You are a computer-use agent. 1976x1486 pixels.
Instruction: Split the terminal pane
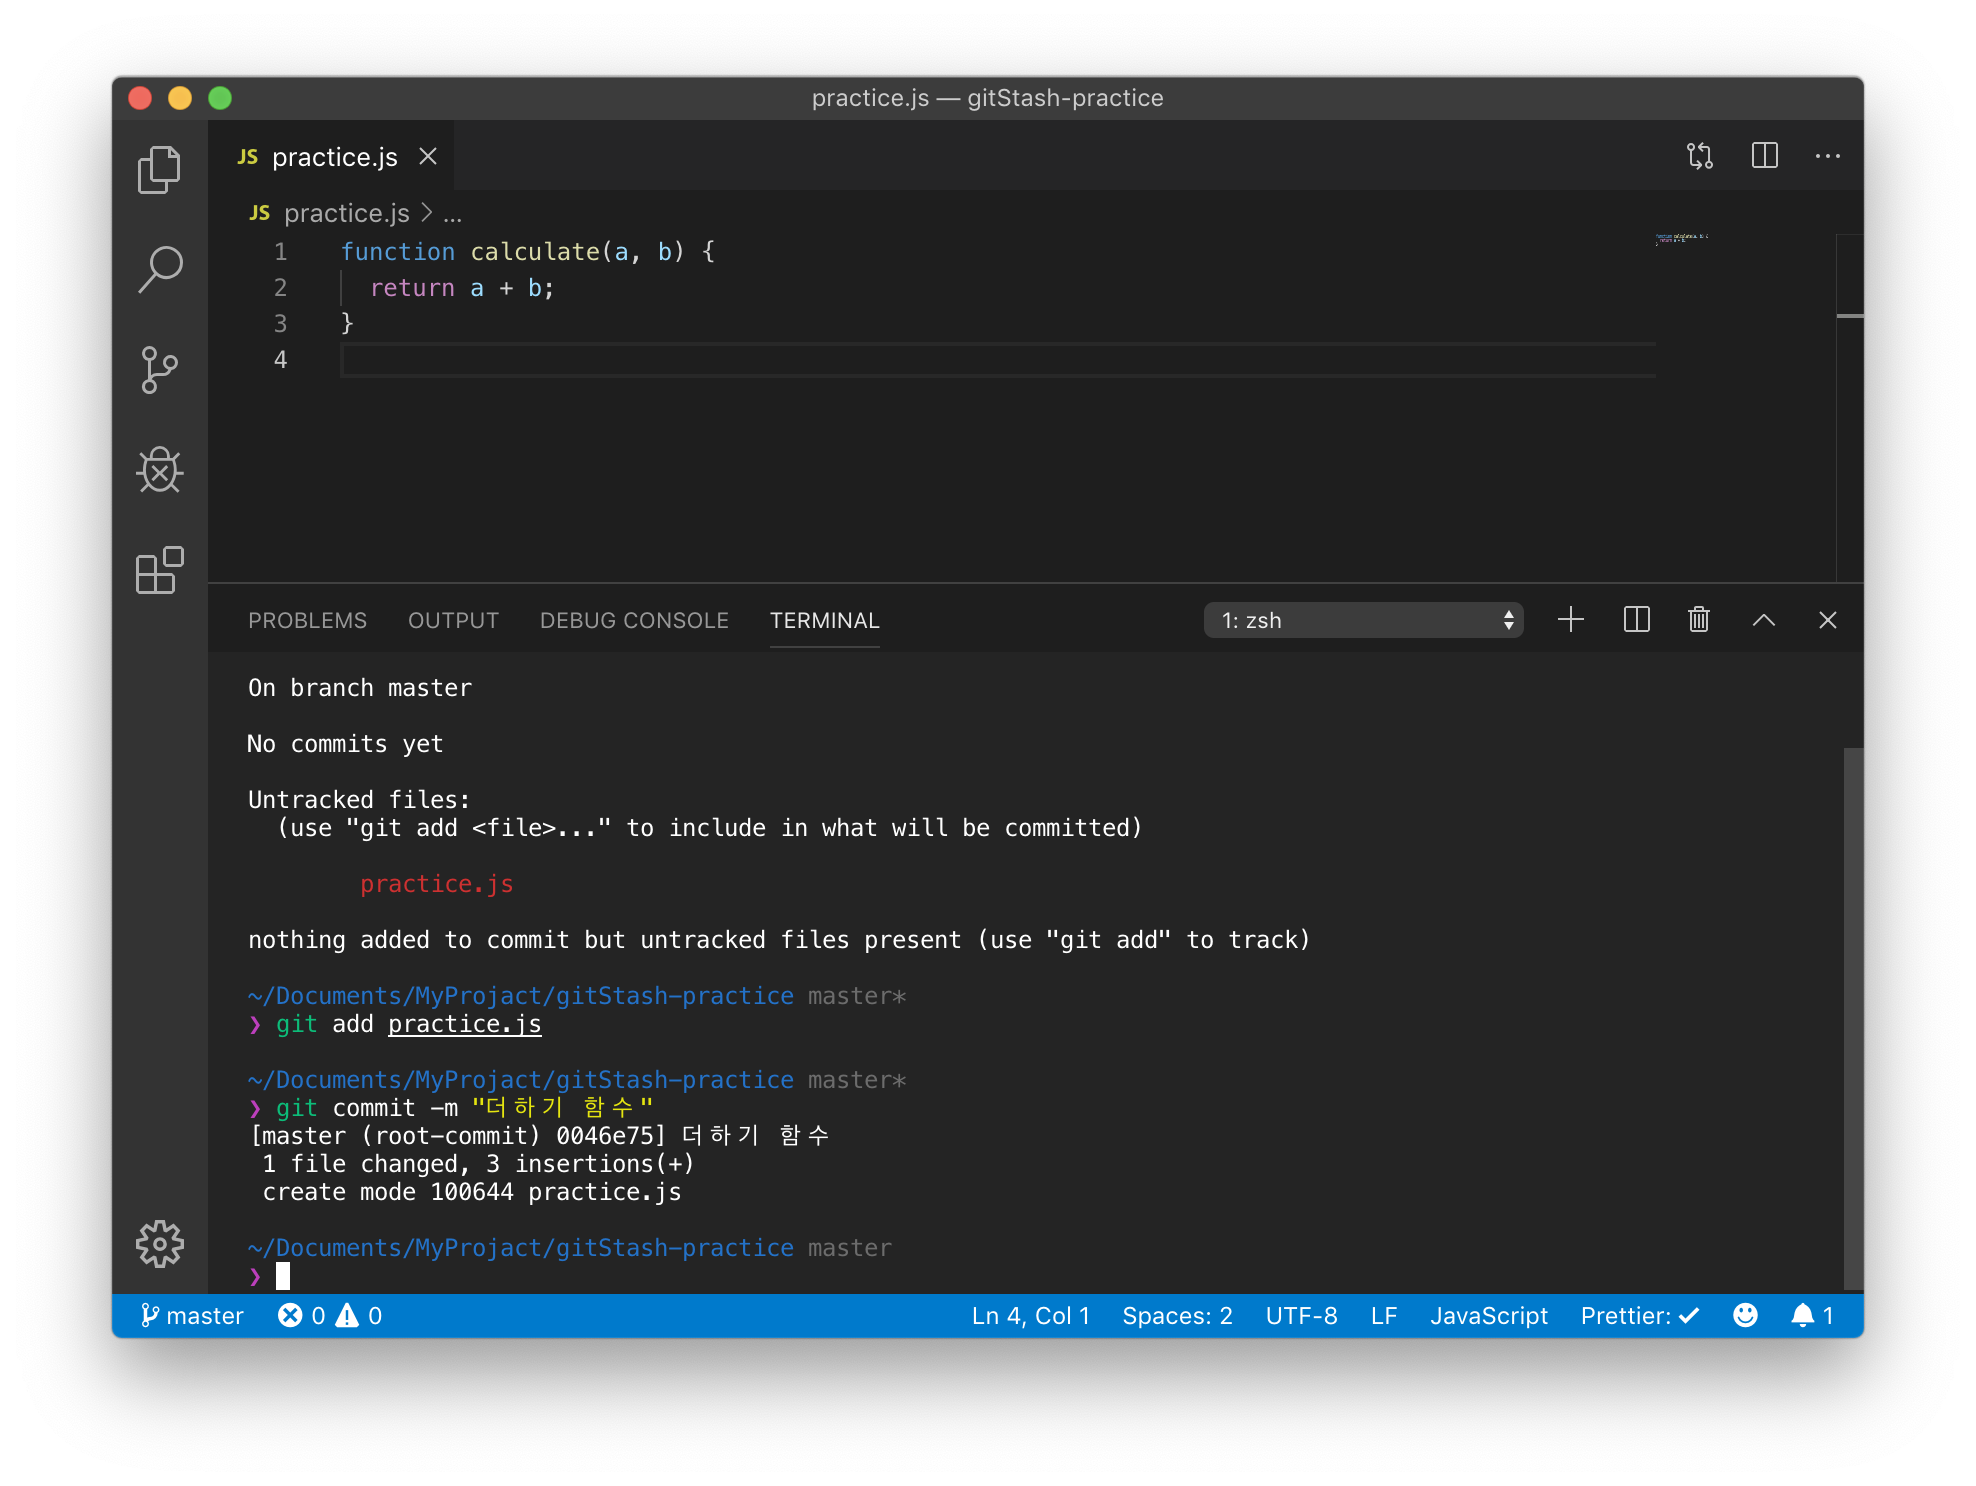[1637, 620]
